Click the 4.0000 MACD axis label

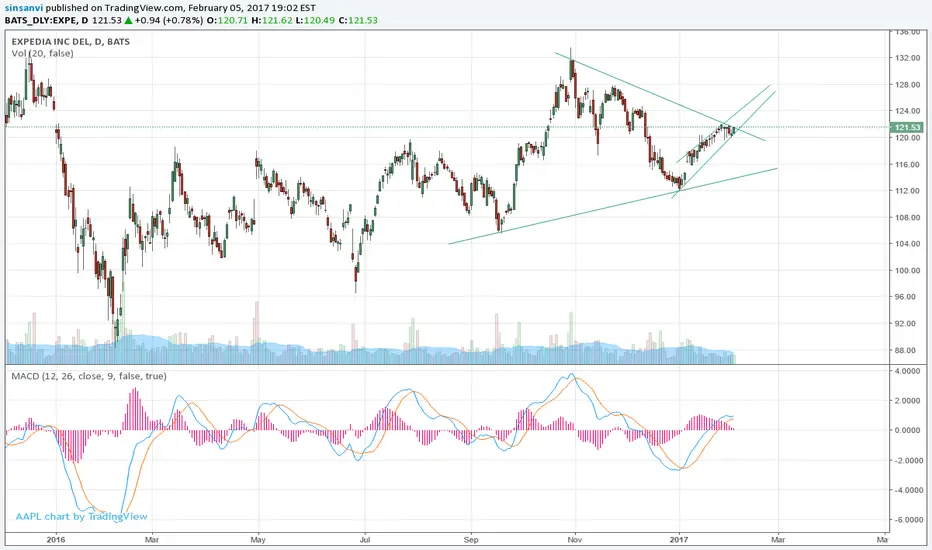910,371
